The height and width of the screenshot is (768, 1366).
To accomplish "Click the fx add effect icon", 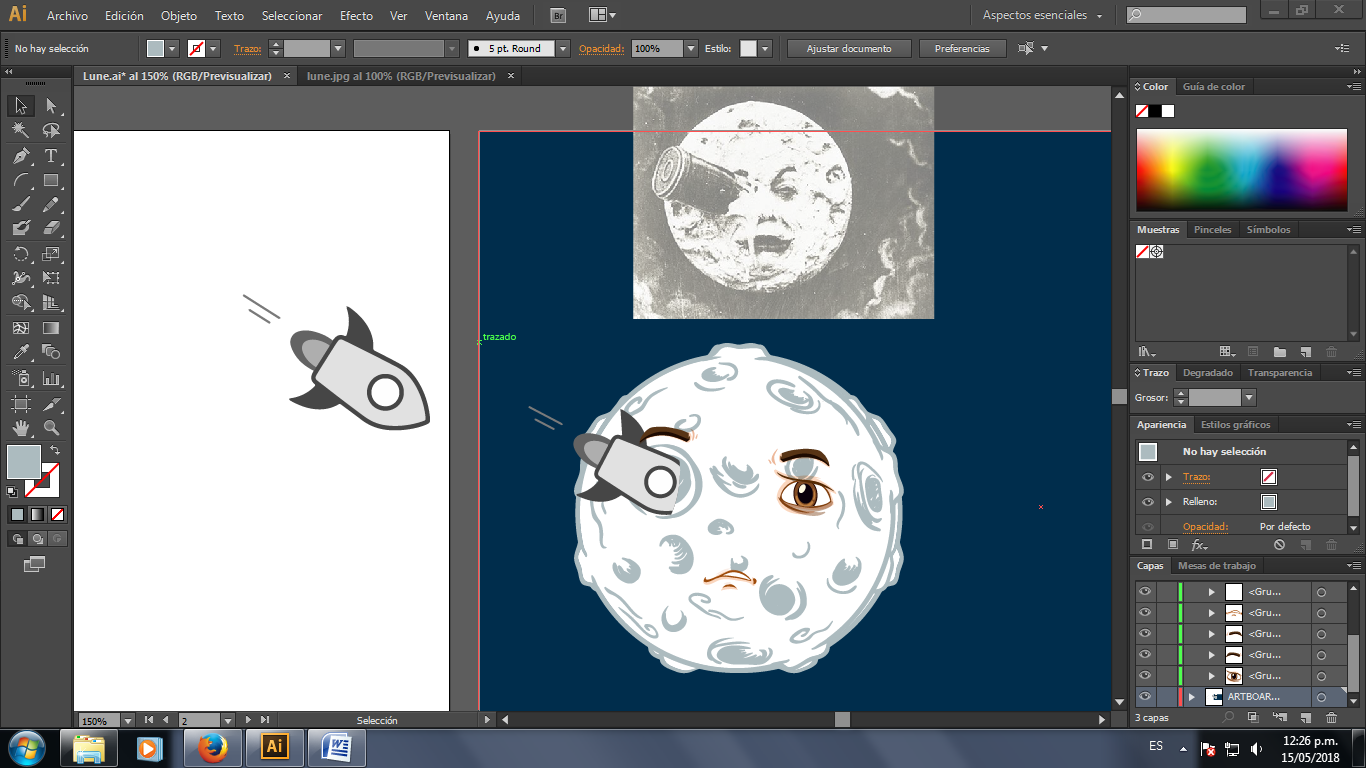I will 1199,545.
